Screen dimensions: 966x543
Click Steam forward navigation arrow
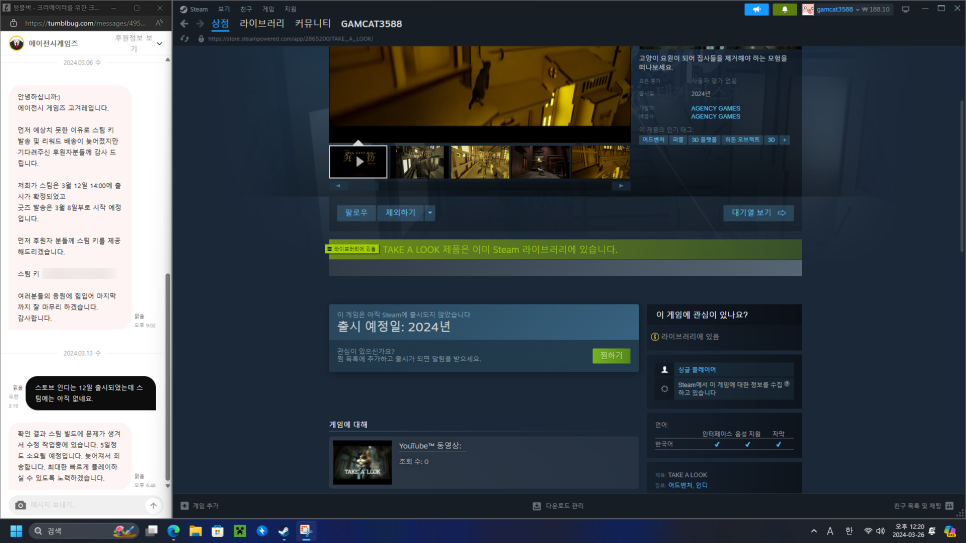point(200,23)
